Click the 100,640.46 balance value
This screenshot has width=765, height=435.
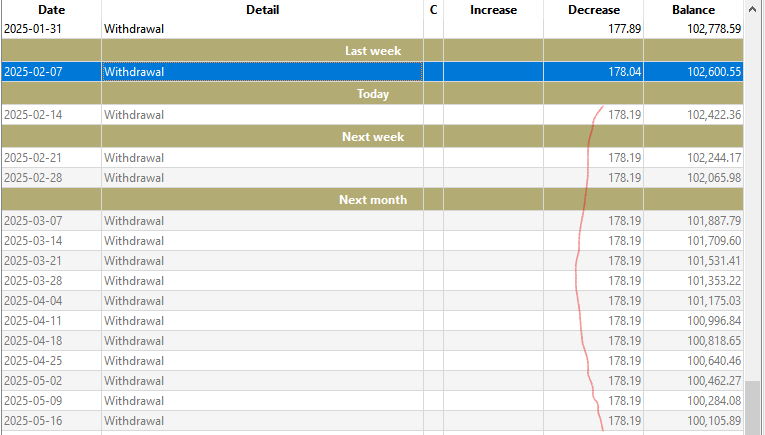tap(714, 360)
